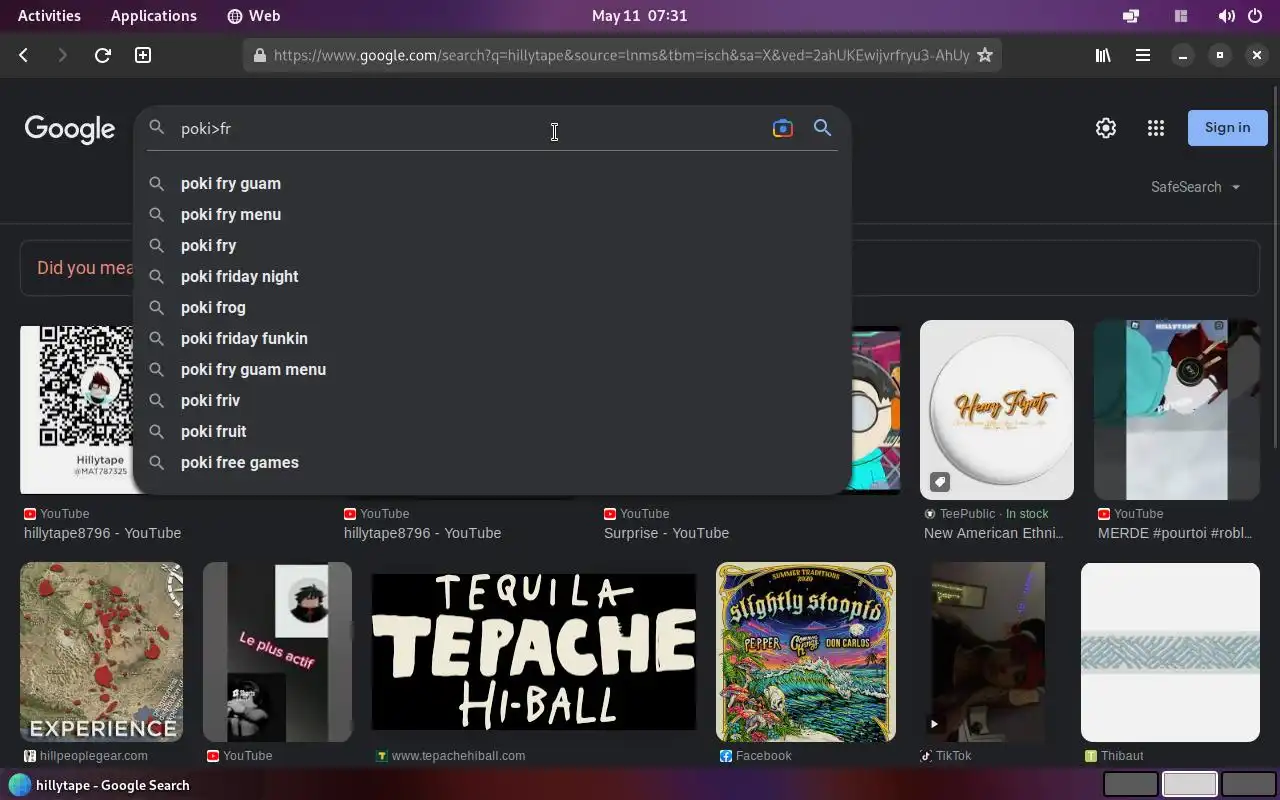Select suggestion 'poki fry guam'
The width and height of the screenshot is (1280, 800).
click(492, 184)
